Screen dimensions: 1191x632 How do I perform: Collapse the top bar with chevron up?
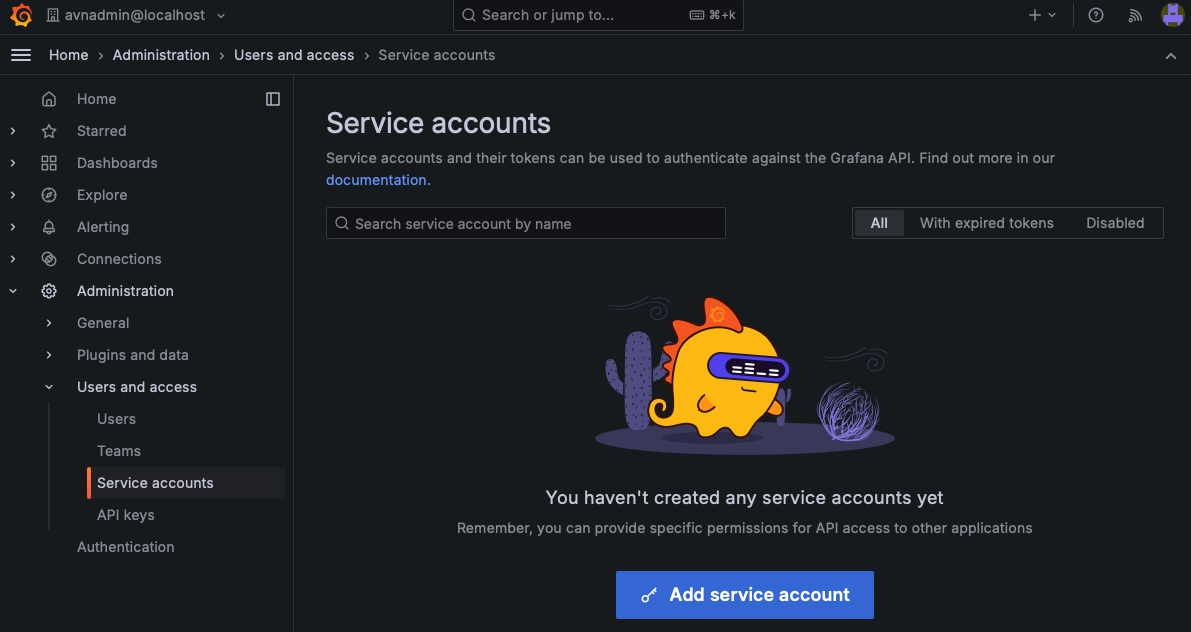click(x=1170, y=56)
